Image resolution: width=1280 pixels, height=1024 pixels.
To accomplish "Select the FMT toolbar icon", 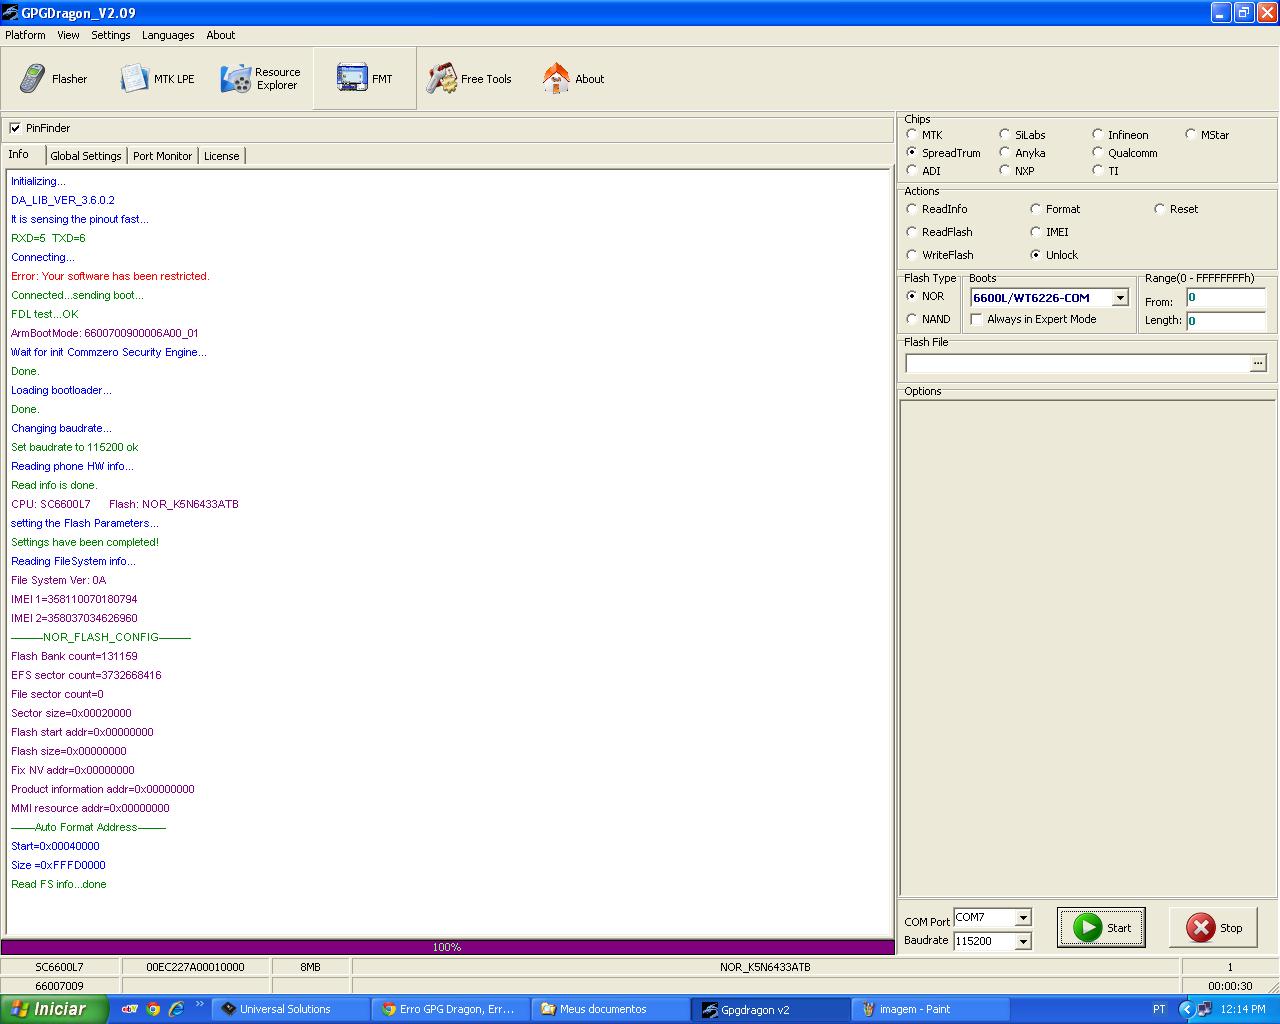I will tap(352, 78).
